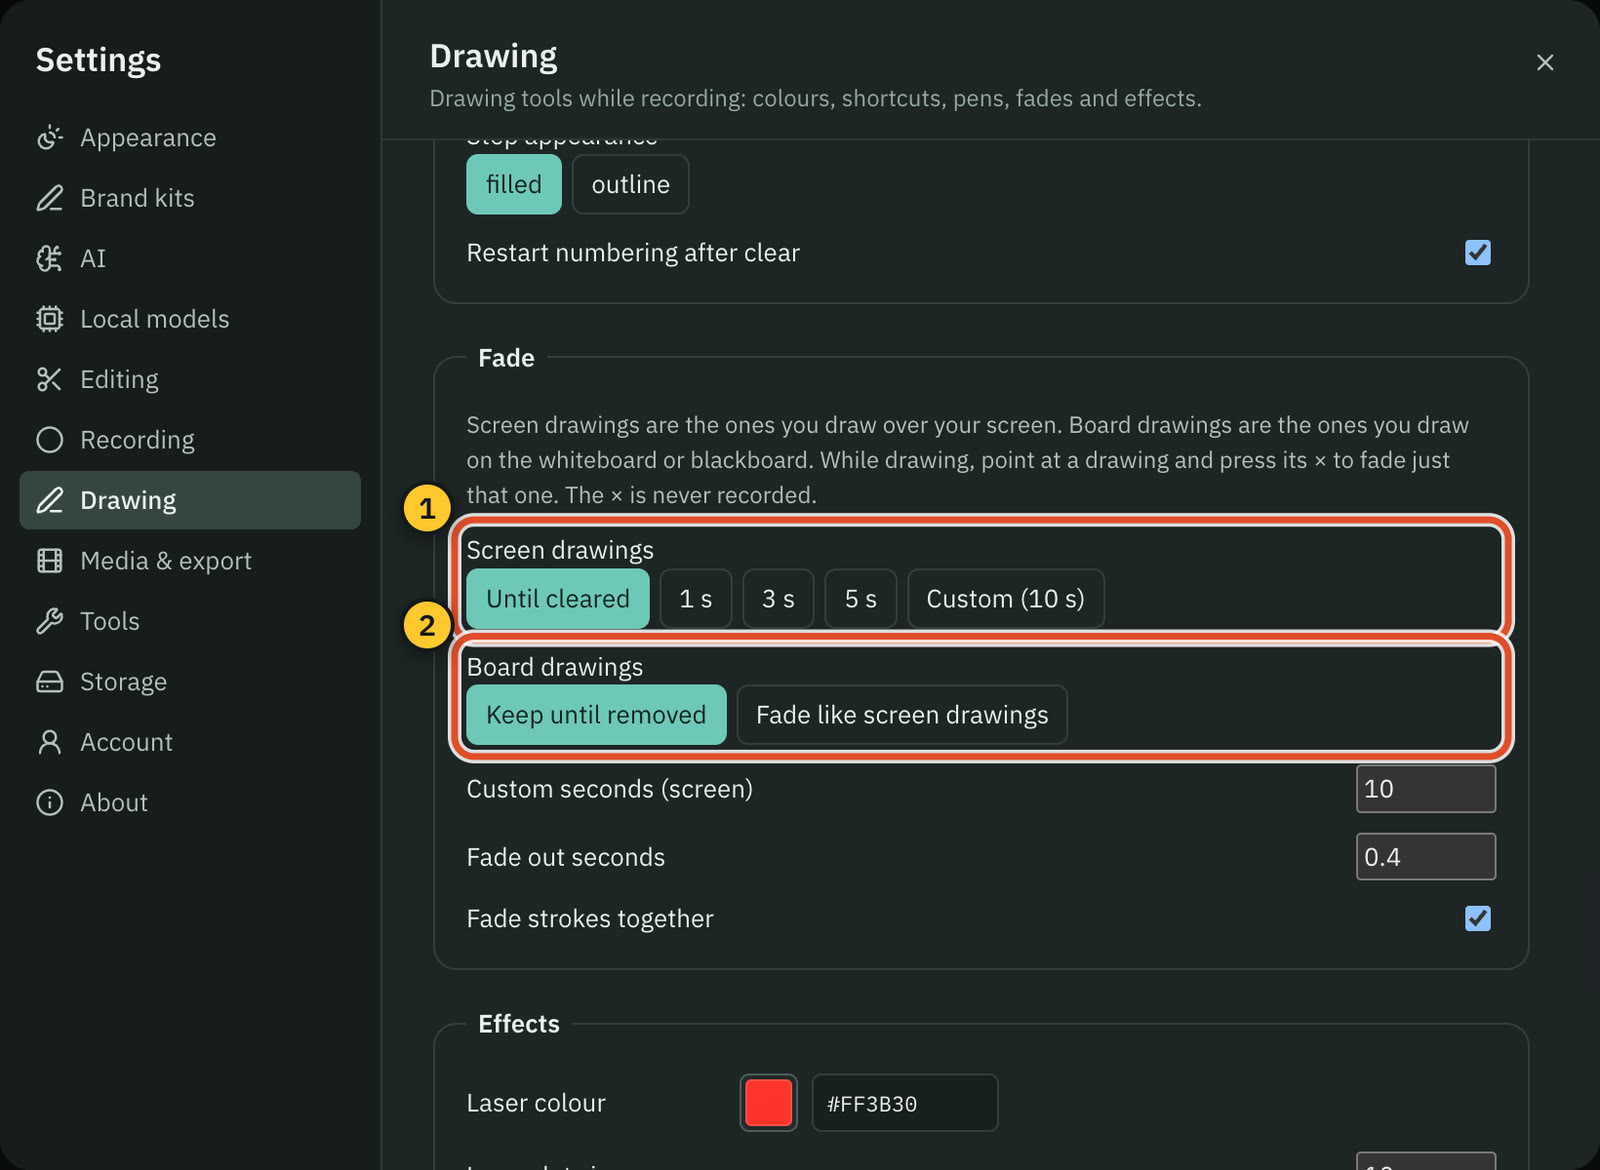Click the AI brain icon
The image size is (1600, 1170).
(x=50, y=259)
